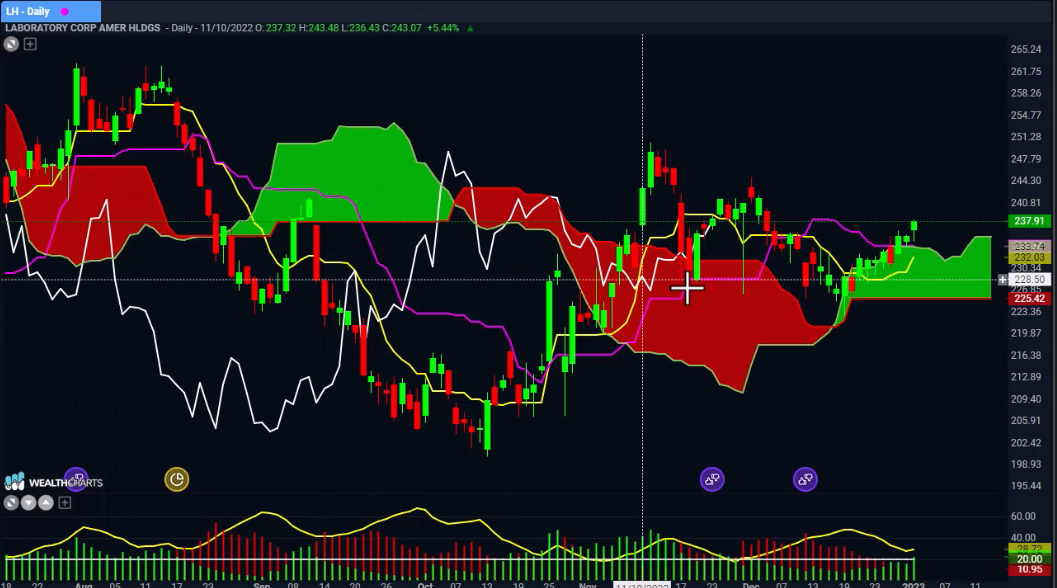Image resolution: width=1057 pixels, height=588 pixels.
Task: Click the 11/10/2022 date label on the time axis
Action: (642, 585)
